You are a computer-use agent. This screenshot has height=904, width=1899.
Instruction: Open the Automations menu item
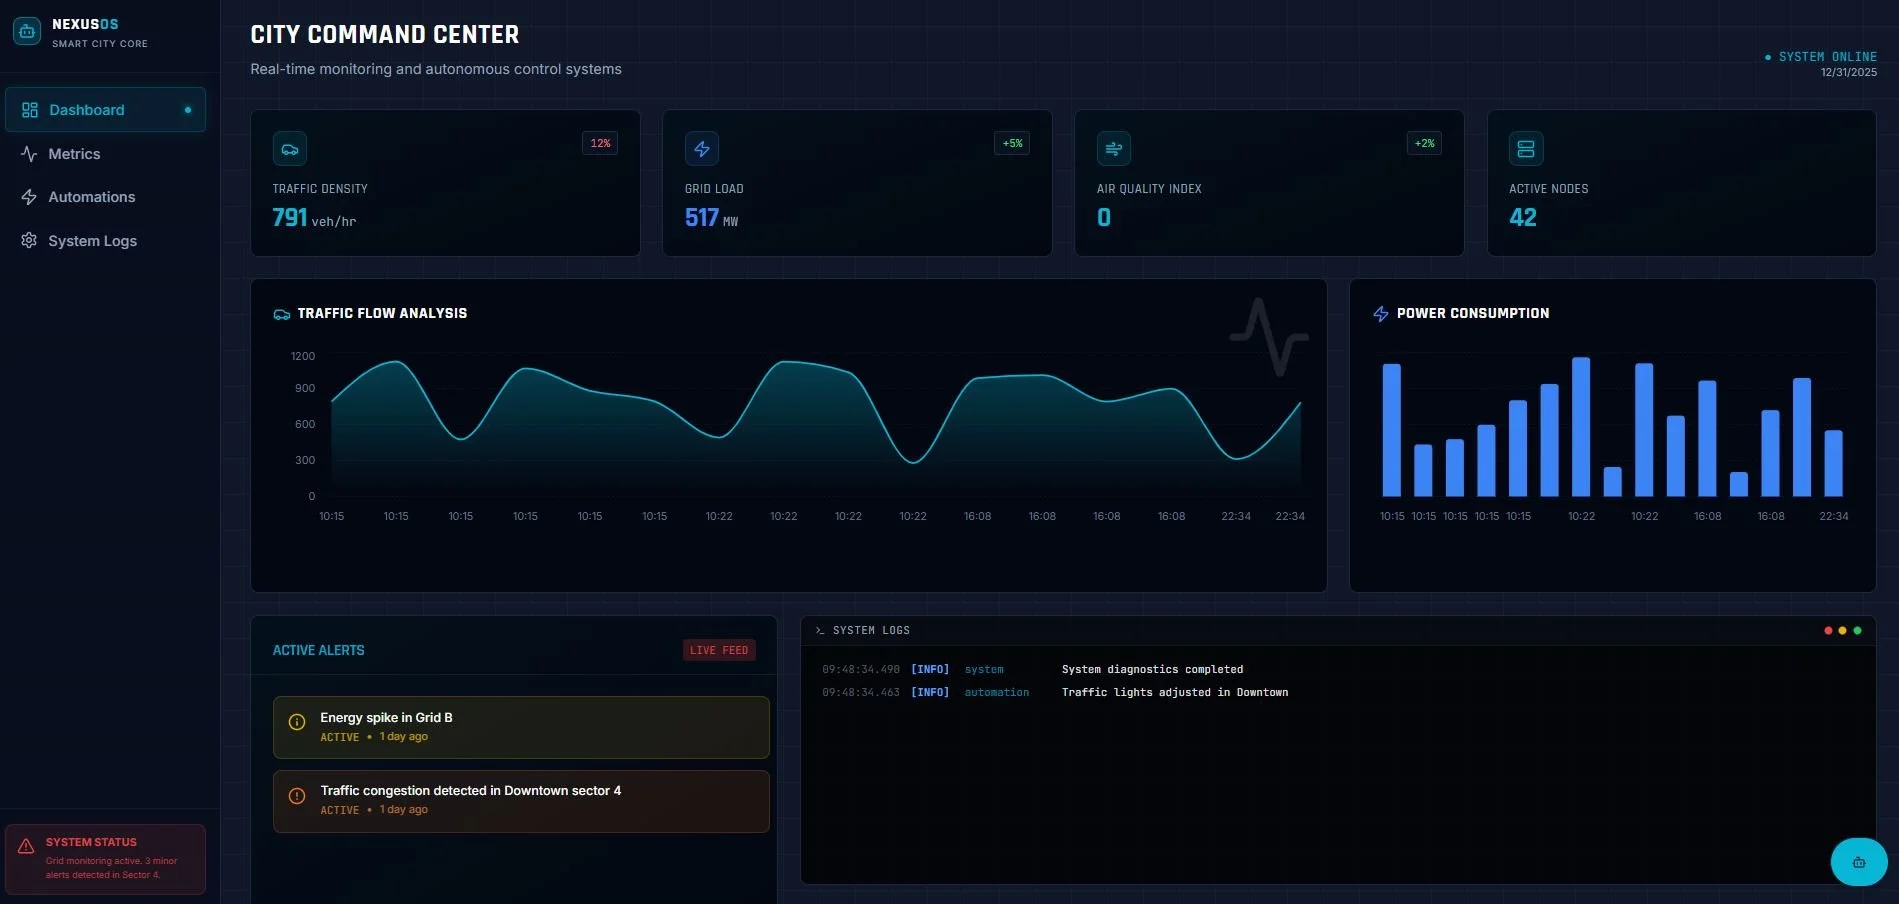click(x=105, y=197)
